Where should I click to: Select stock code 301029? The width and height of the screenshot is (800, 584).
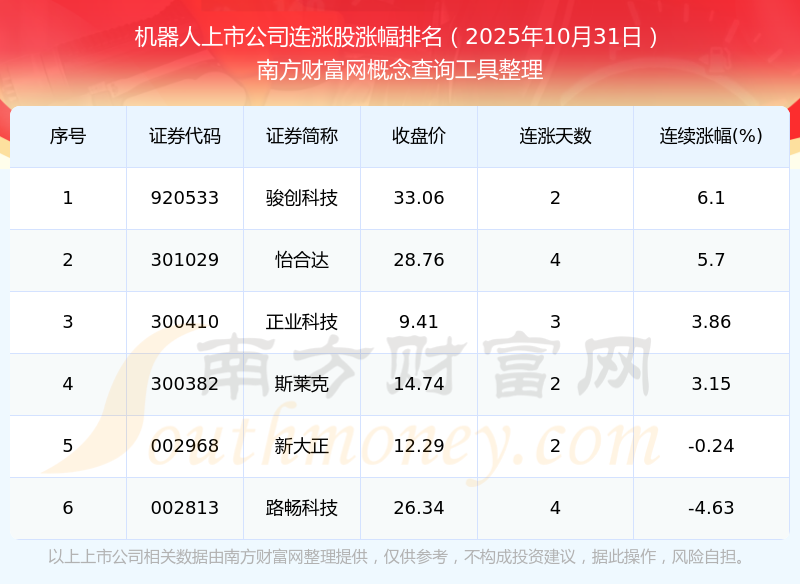point(185,260)
